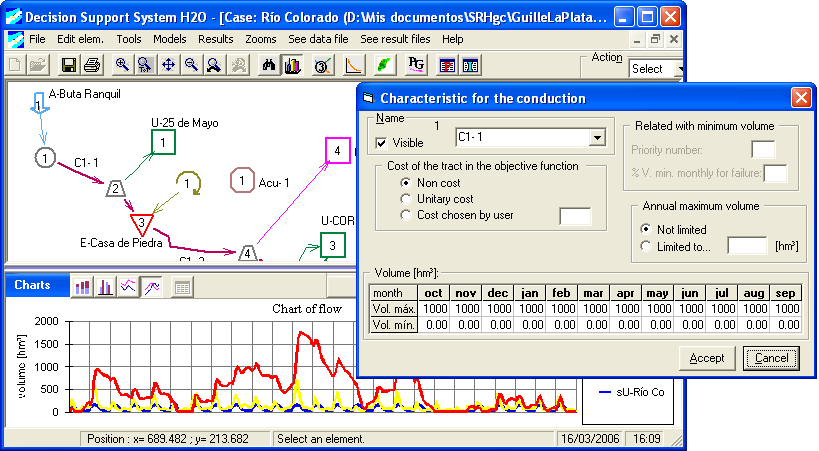Select the Zoom total magnifier tool
The height and width of the screenshot is (451, 819).
[x=145, y=65]
